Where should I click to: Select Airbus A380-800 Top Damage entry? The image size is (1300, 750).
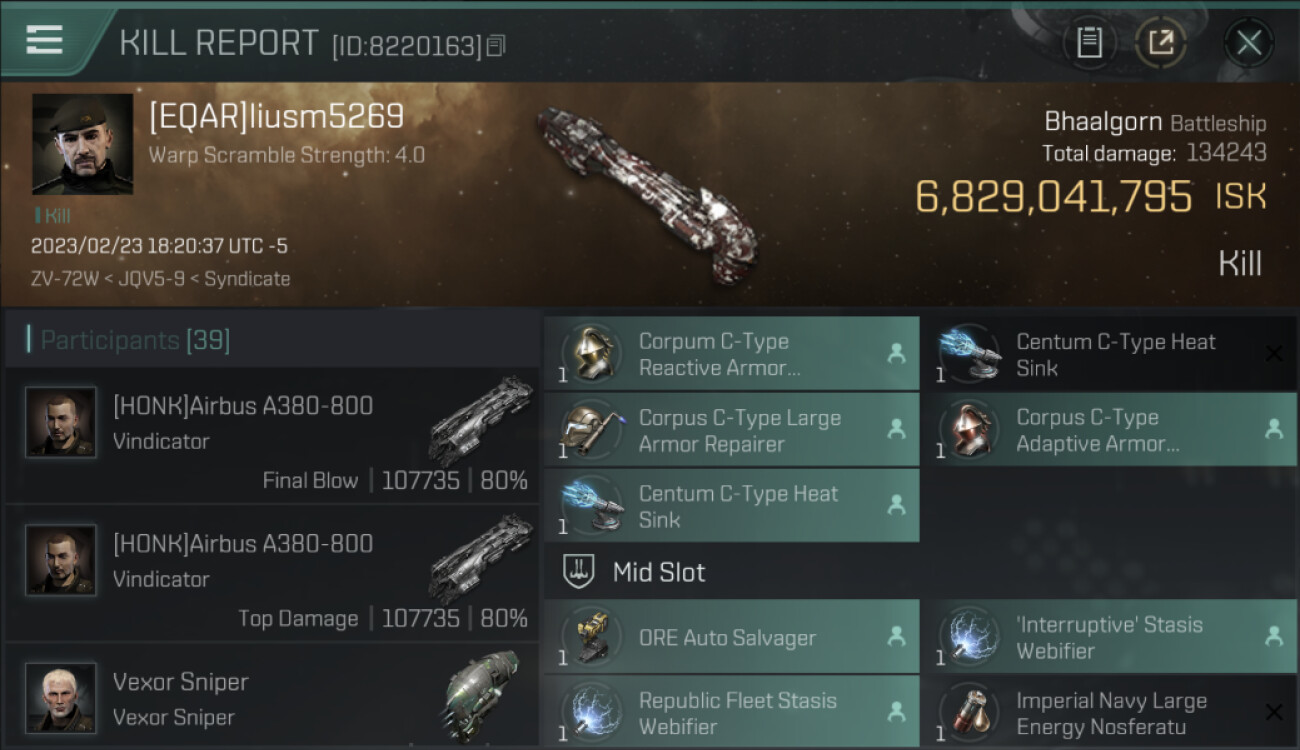tap(273, 574)
